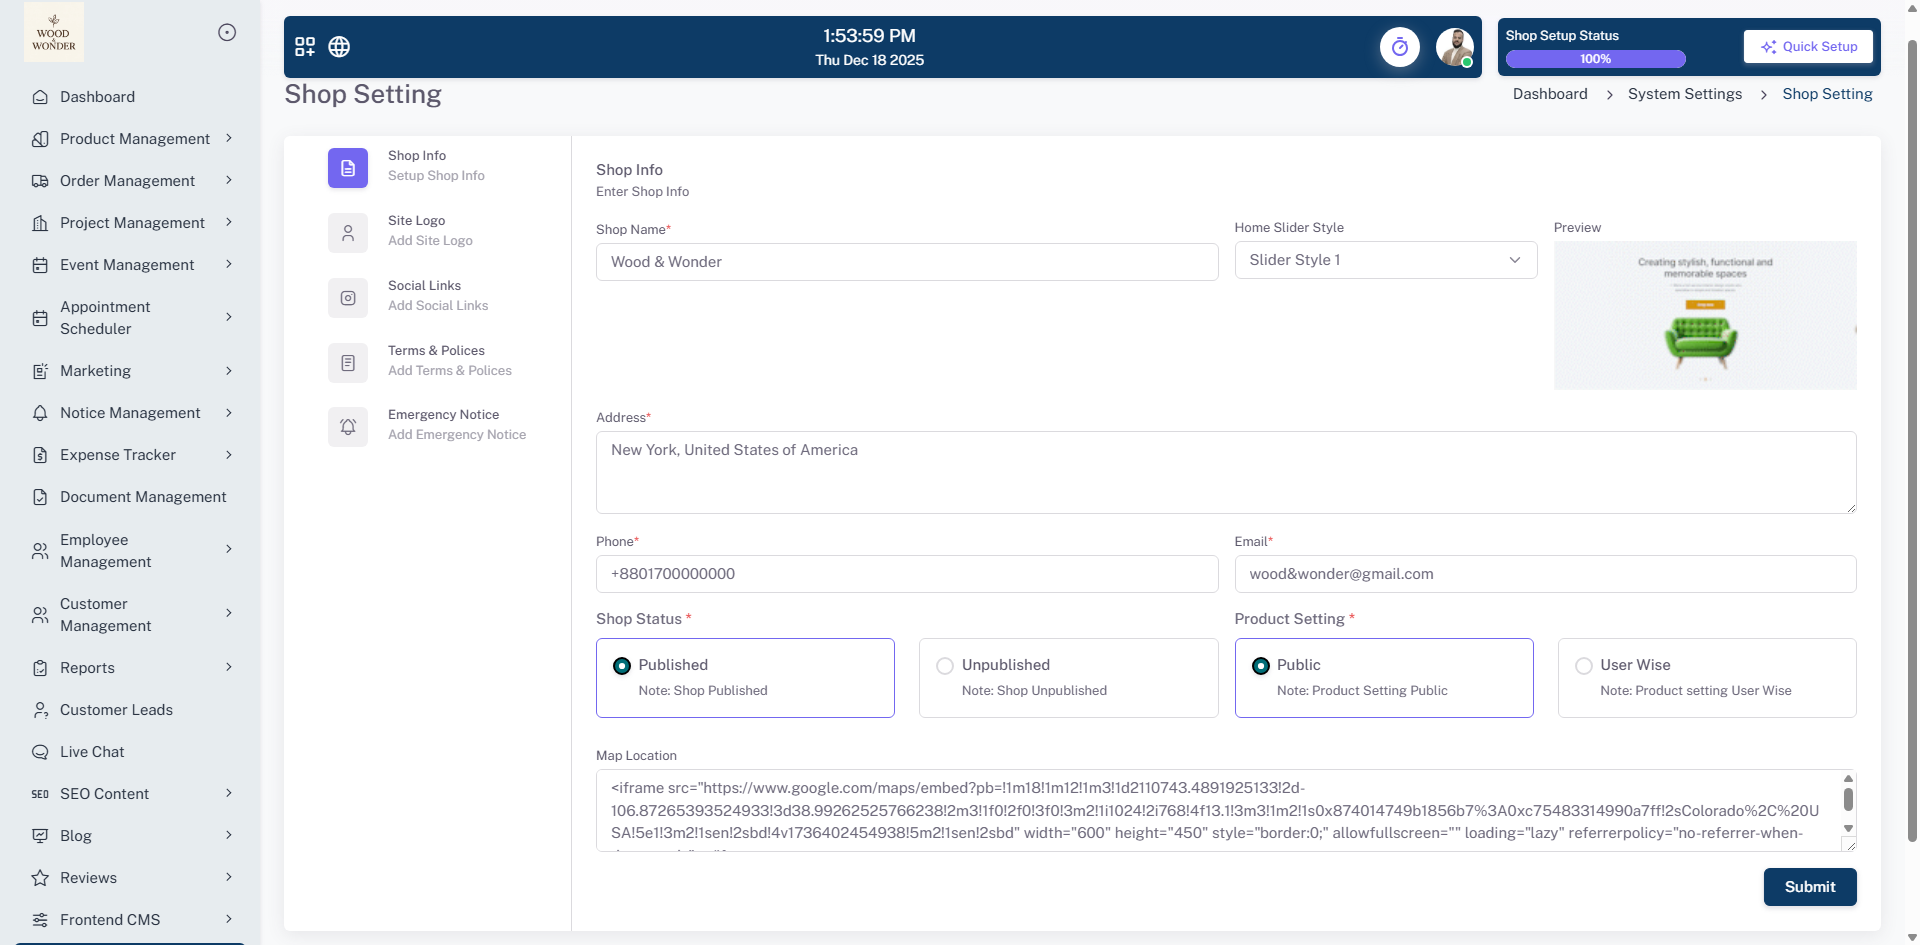
Task: Open the grid-plus apps icon in header
Action: coord(305,47)
